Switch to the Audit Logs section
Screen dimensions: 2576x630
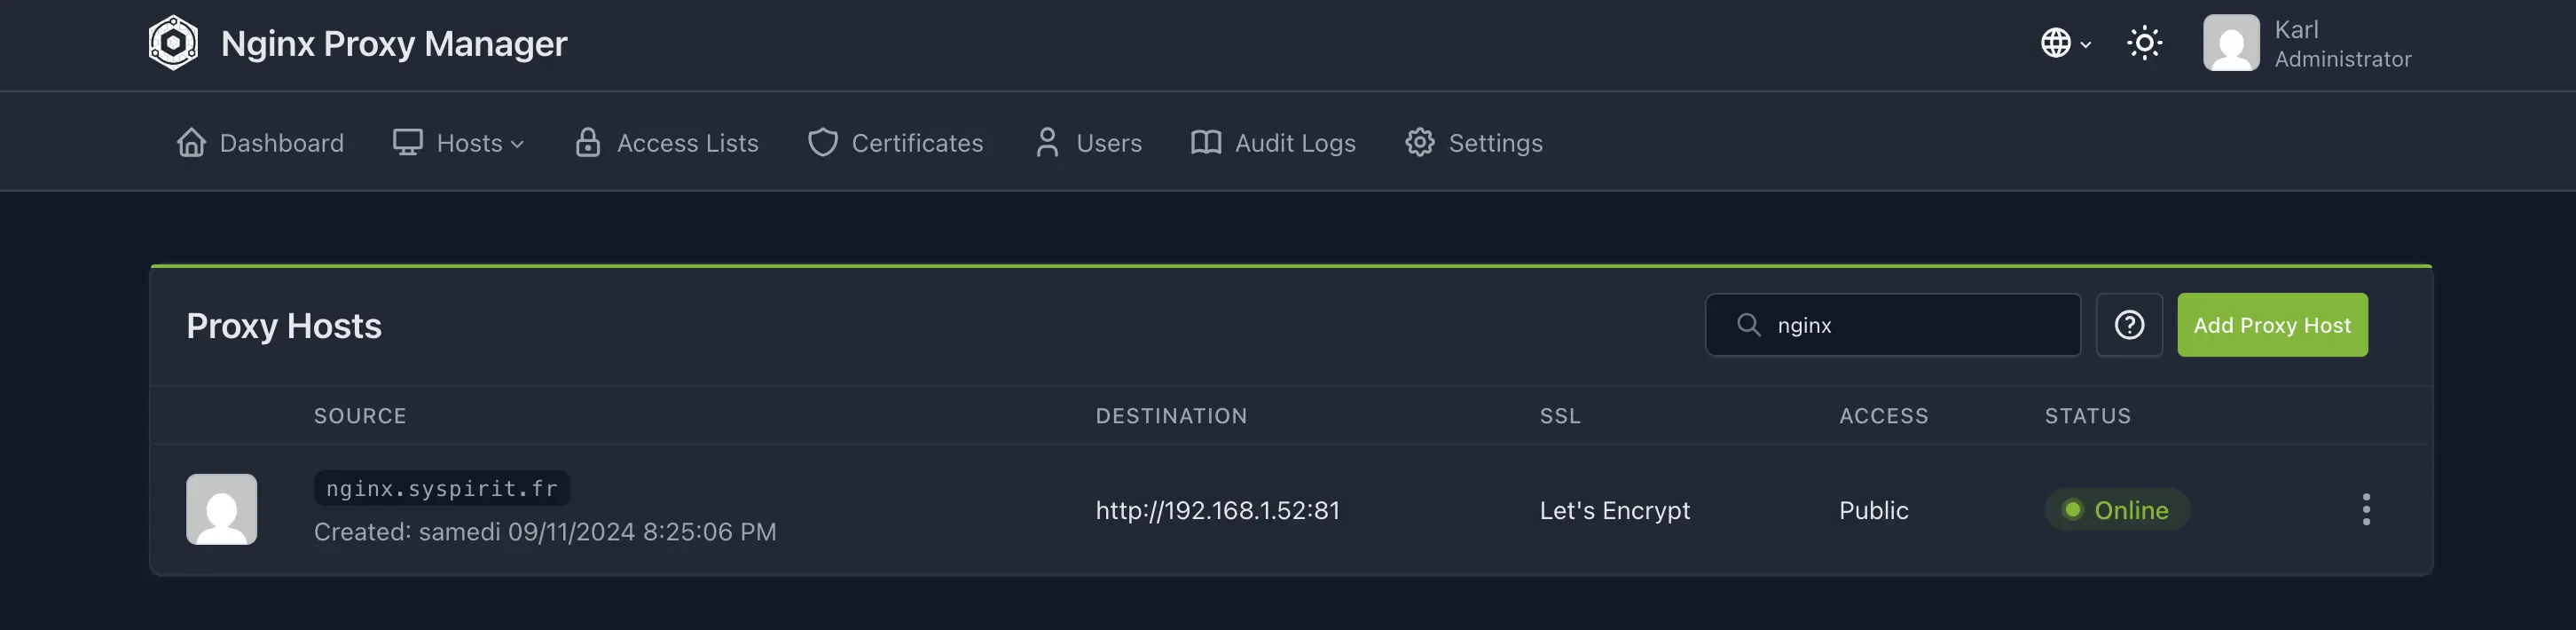click(x=1295, y=142)
